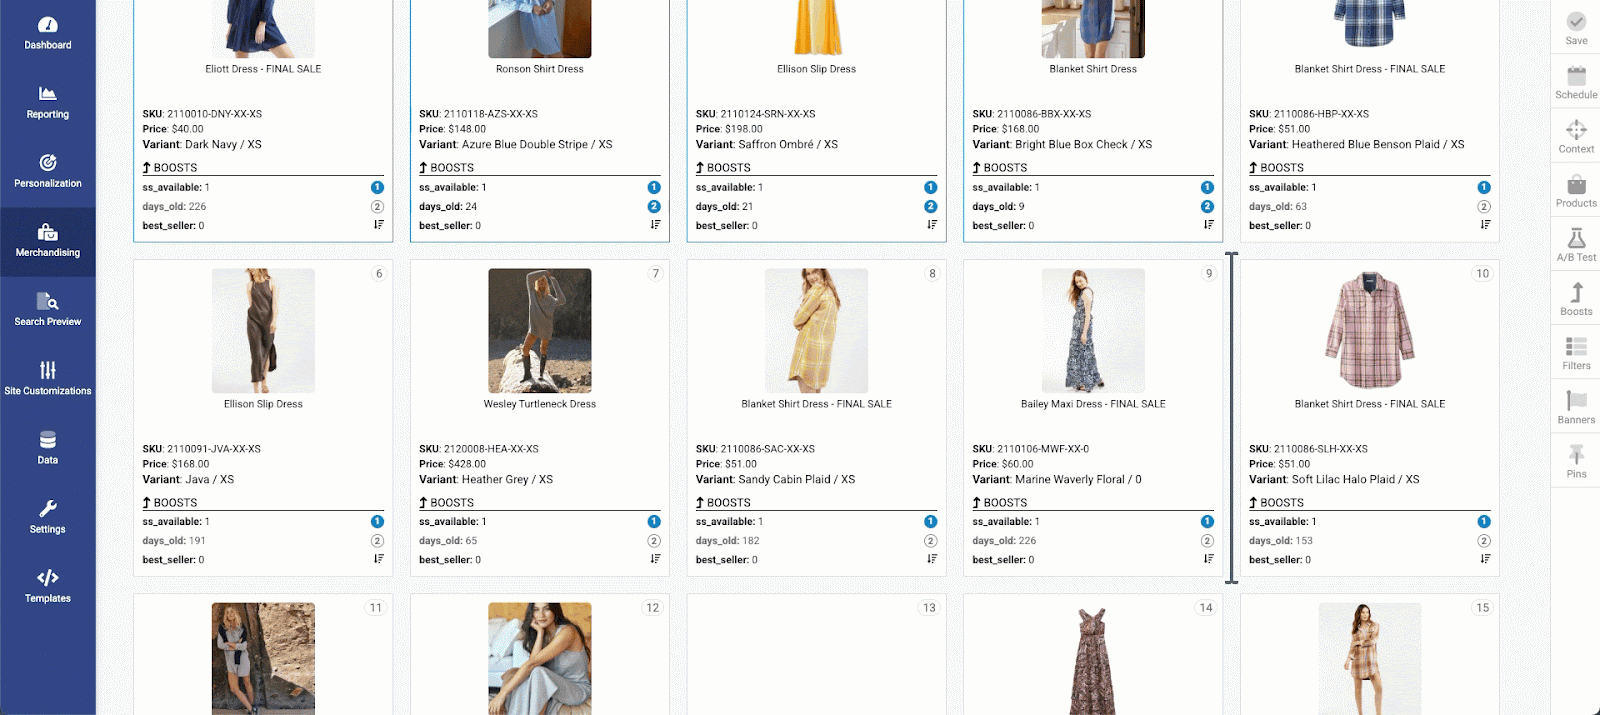Open the A/B Test panel

[x=1576, y=244]
